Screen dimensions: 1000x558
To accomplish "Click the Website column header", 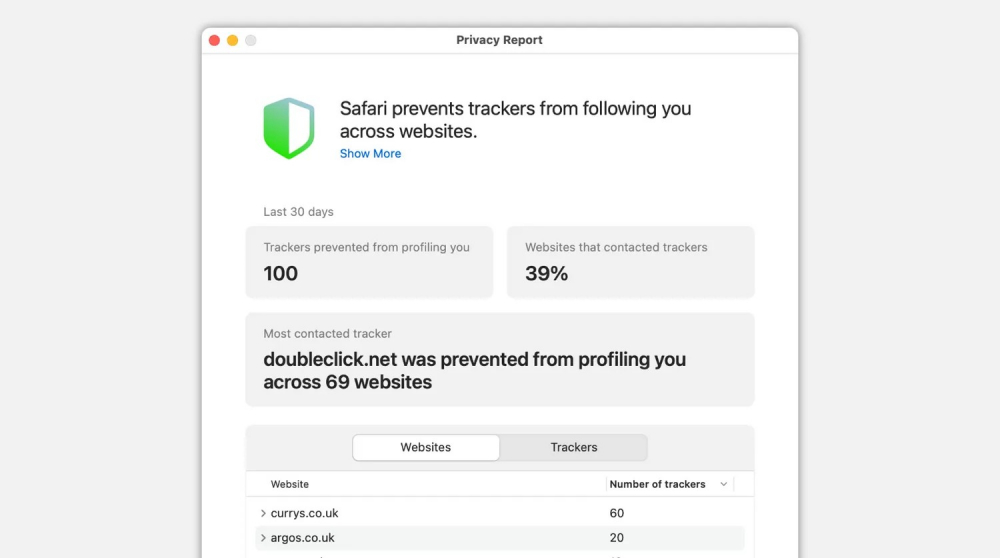I will [x=290, y=484].
